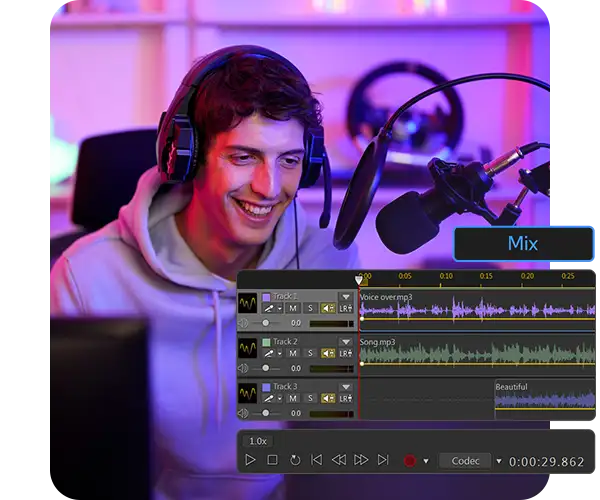The image size is (600, 500).
Task: Click the Stop button
Action: click(272, 460)
